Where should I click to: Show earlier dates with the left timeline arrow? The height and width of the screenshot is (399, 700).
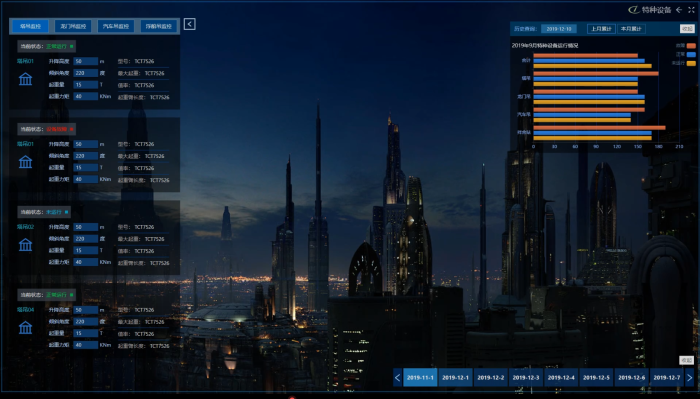coord(397,378)
